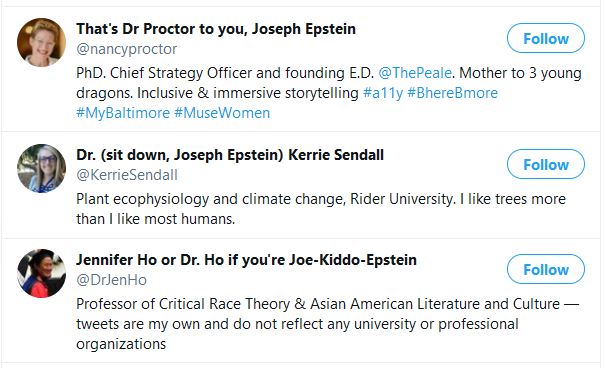Open the #a11y hashtag
The image size is (605, 368).
click(x=383, y=93)
